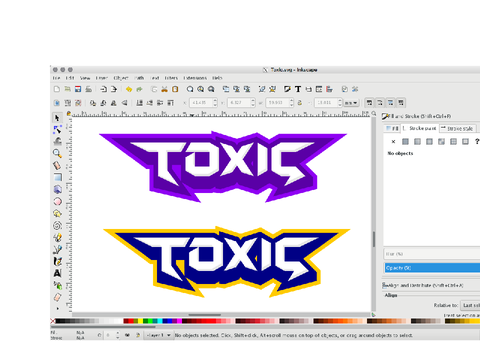Viewport: 480px width, 360px height.
Task: Switch to the Stroke style tab
Action: point(458,128)
